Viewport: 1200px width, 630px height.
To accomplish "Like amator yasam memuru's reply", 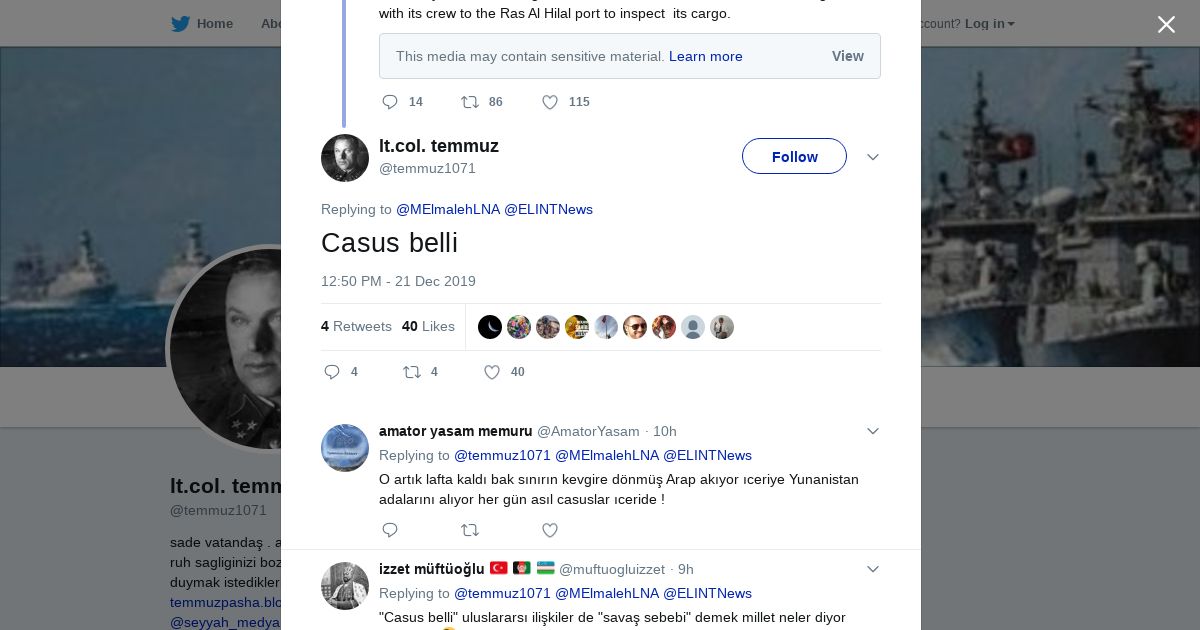I will [x=550, y=530].
